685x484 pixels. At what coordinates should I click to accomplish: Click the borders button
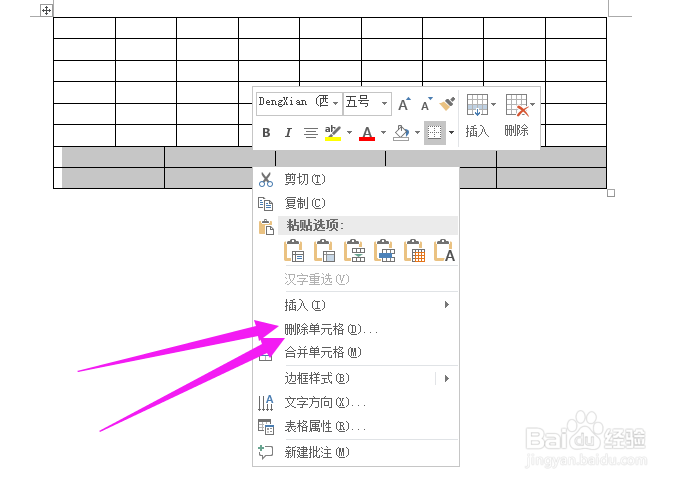point(435,132)
